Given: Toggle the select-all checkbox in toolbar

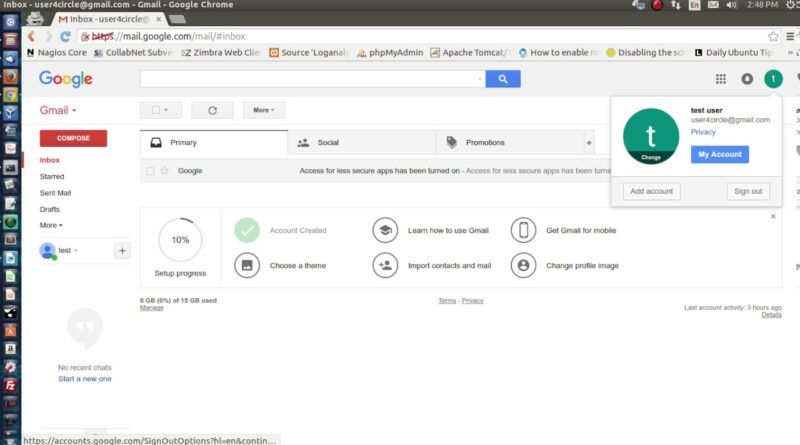Looking at the screenshot, I should (156, 110).
